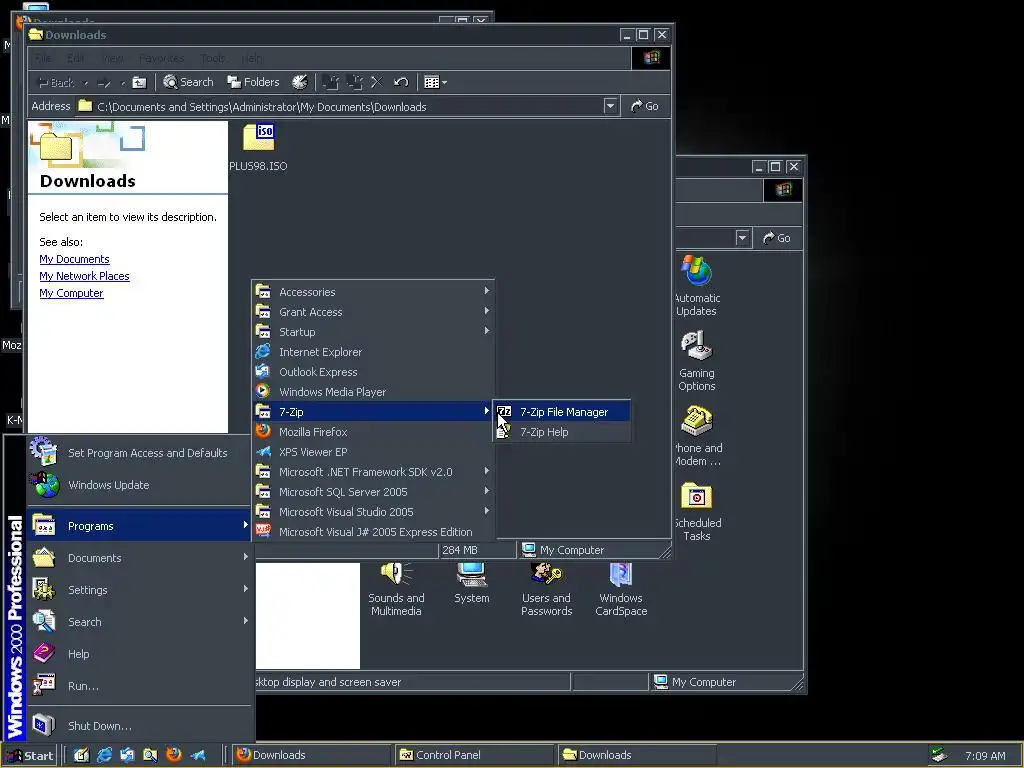Open Settings in the Start menu

click(x=139, y=590)
